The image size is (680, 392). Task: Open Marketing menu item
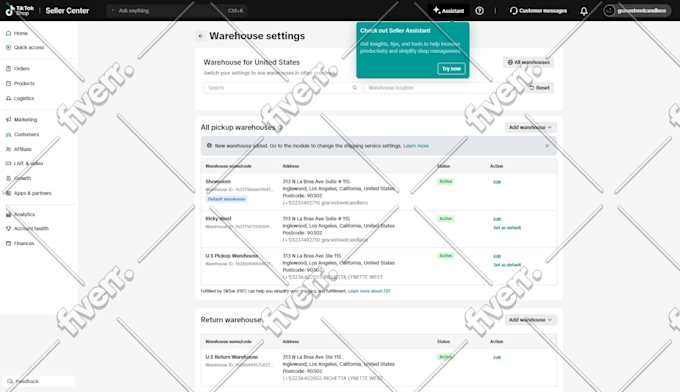[25, 119]
